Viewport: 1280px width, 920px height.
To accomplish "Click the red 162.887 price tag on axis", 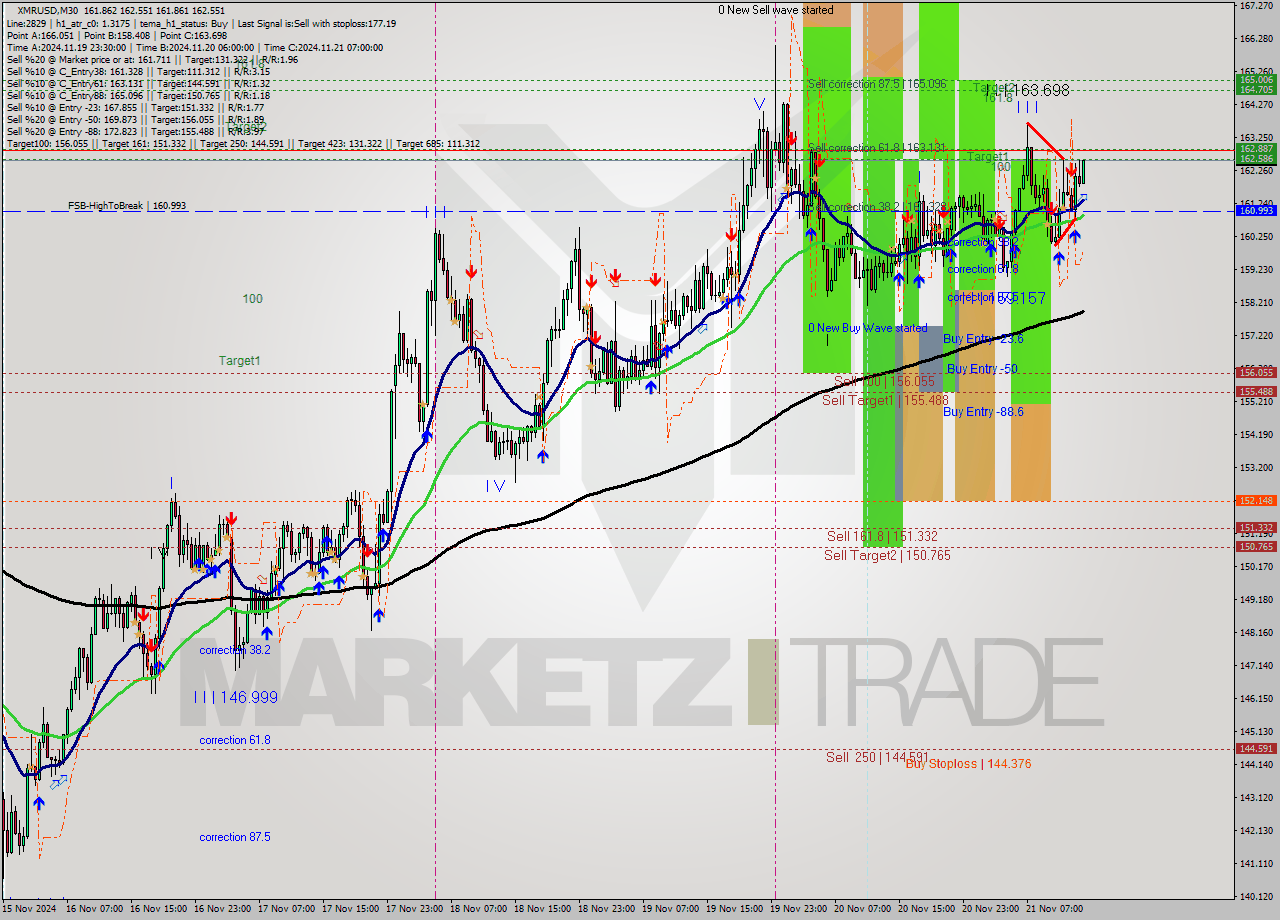I will tap(1256, 149).
